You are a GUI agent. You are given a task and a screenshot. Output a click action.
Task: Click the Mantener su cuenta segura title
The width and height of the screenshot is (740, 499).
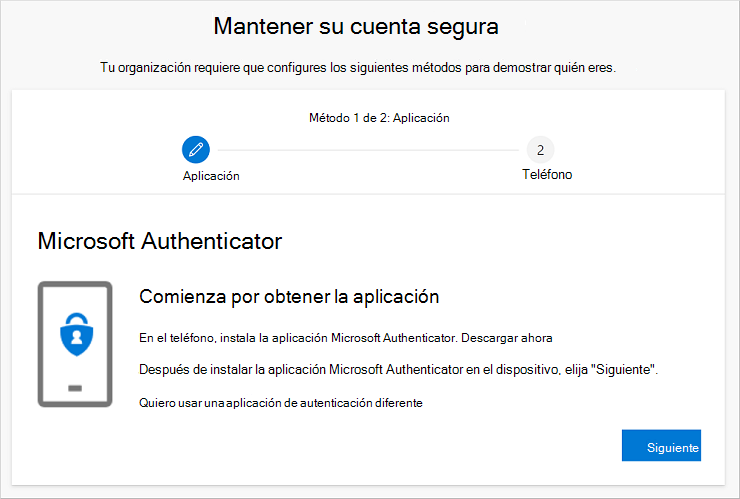tap(356, 26)
